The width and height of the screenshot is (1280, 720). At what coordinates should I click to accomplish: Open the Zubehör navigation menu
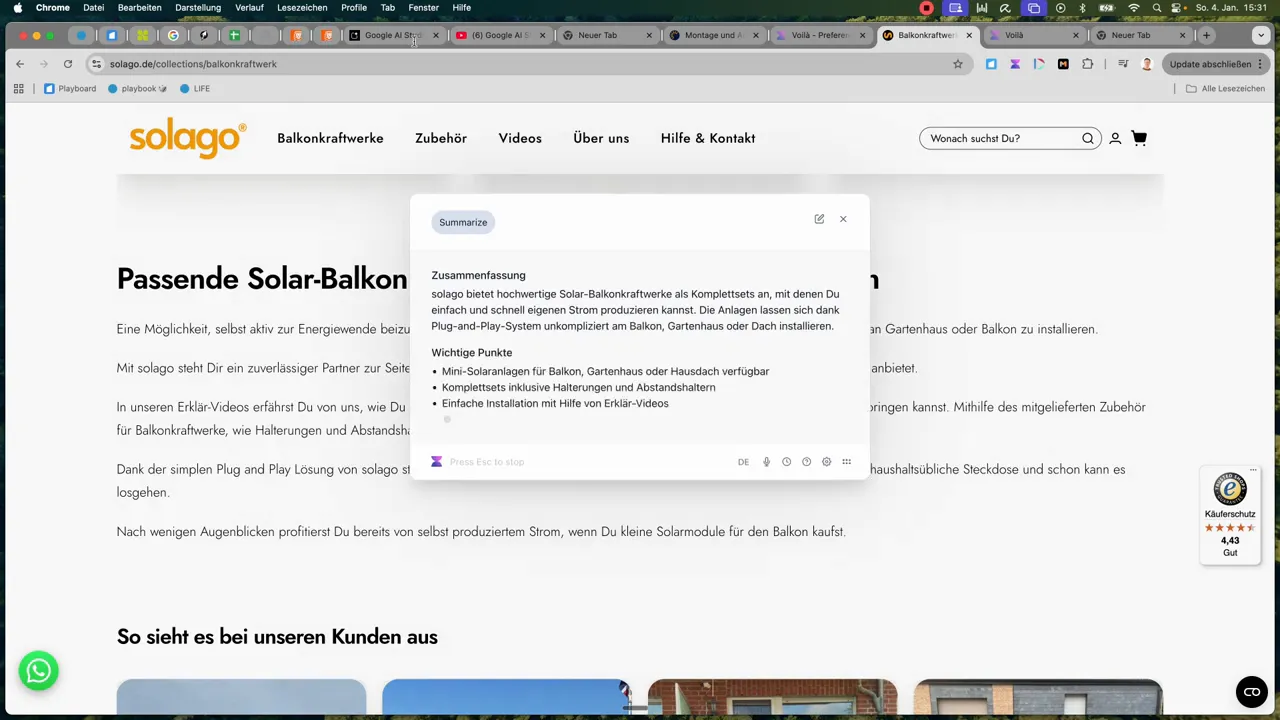pos(441,138)
